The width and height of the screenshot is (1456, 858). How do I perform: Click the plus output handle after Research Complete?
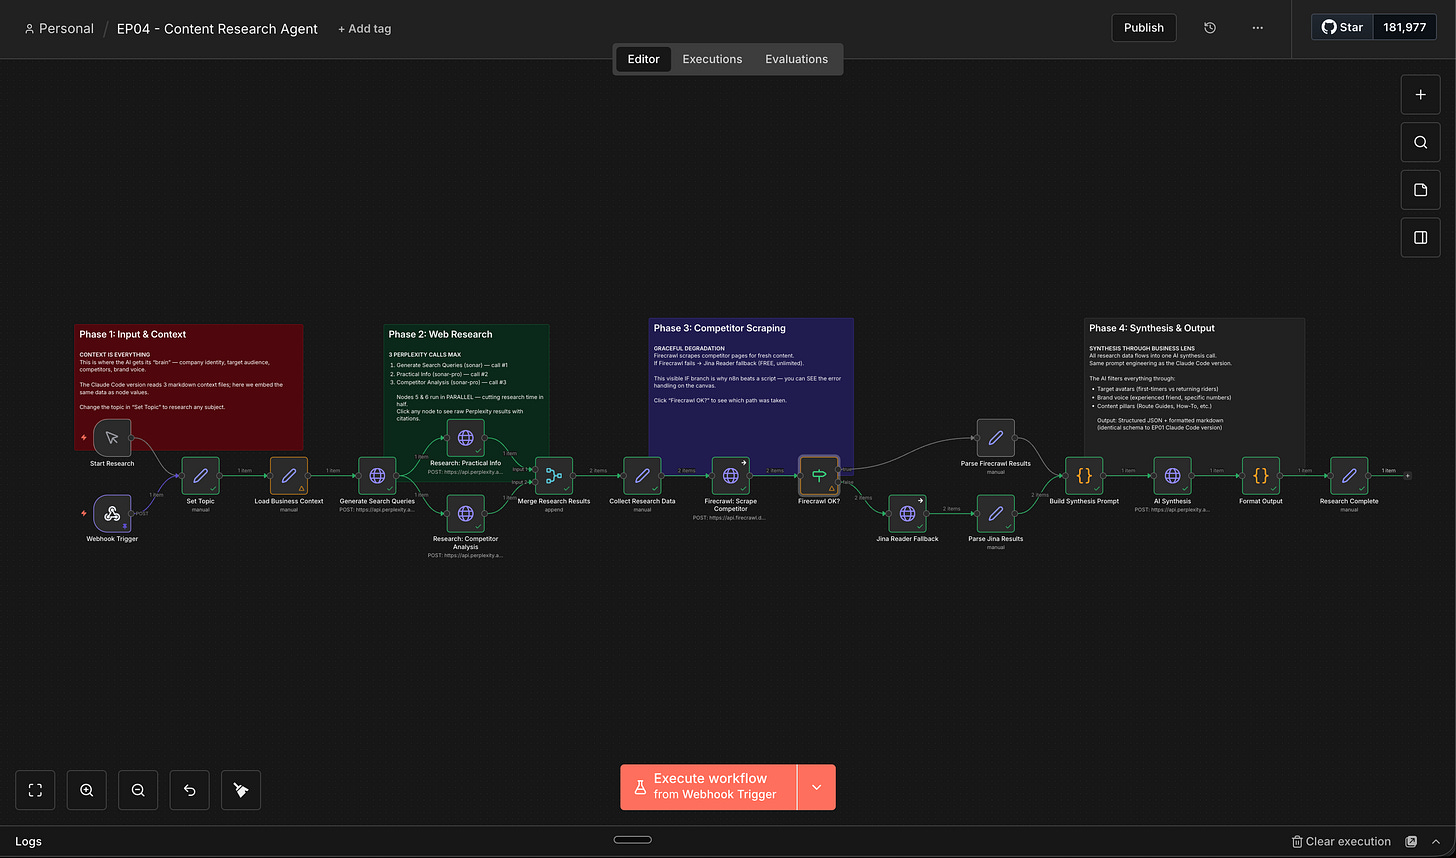1408,476
